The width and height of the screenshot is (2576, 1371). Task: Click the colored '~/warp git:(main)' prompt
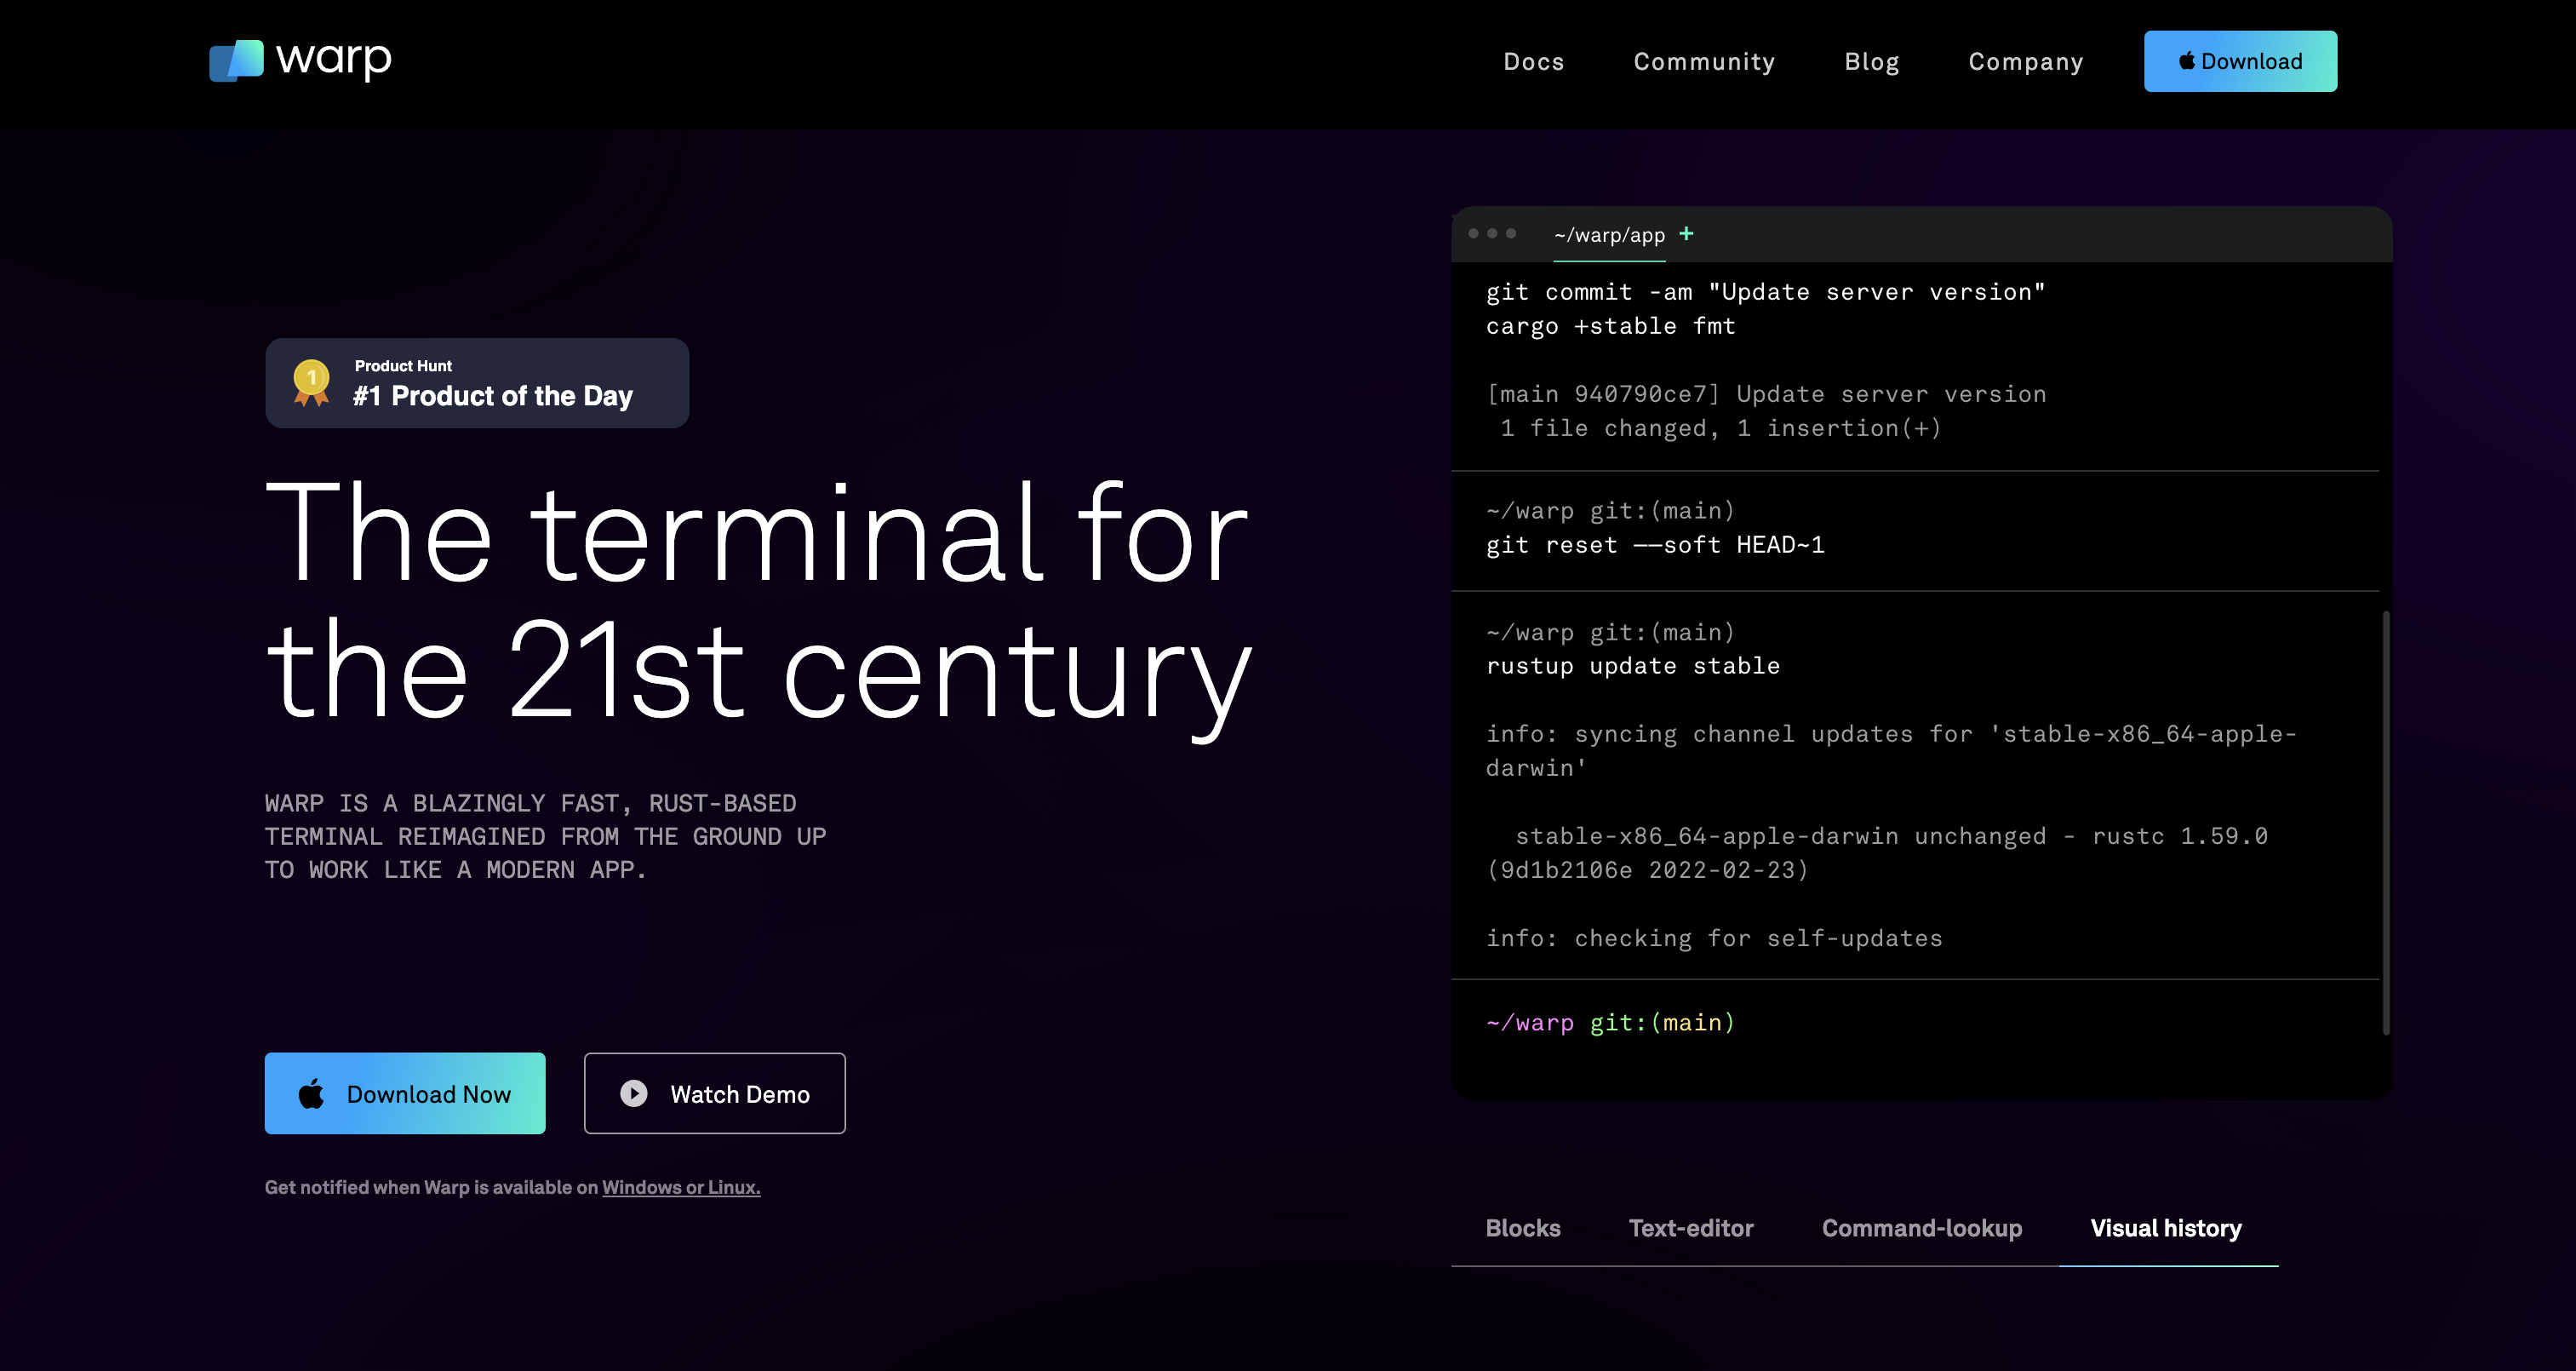1610,1022
